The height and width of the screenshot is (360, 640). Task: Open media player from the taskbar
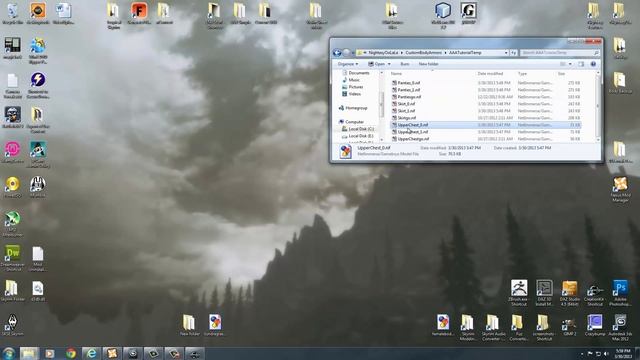(50, 353)
